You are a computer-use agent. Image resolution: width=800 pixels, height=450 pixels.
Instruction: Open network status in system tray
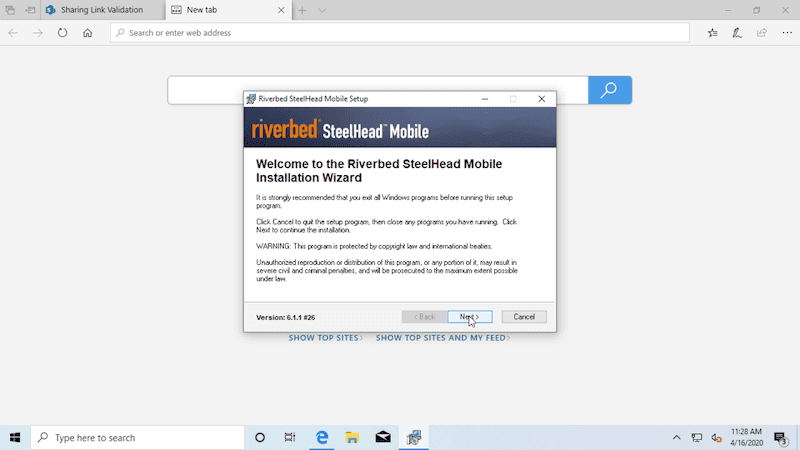point(696,437)
